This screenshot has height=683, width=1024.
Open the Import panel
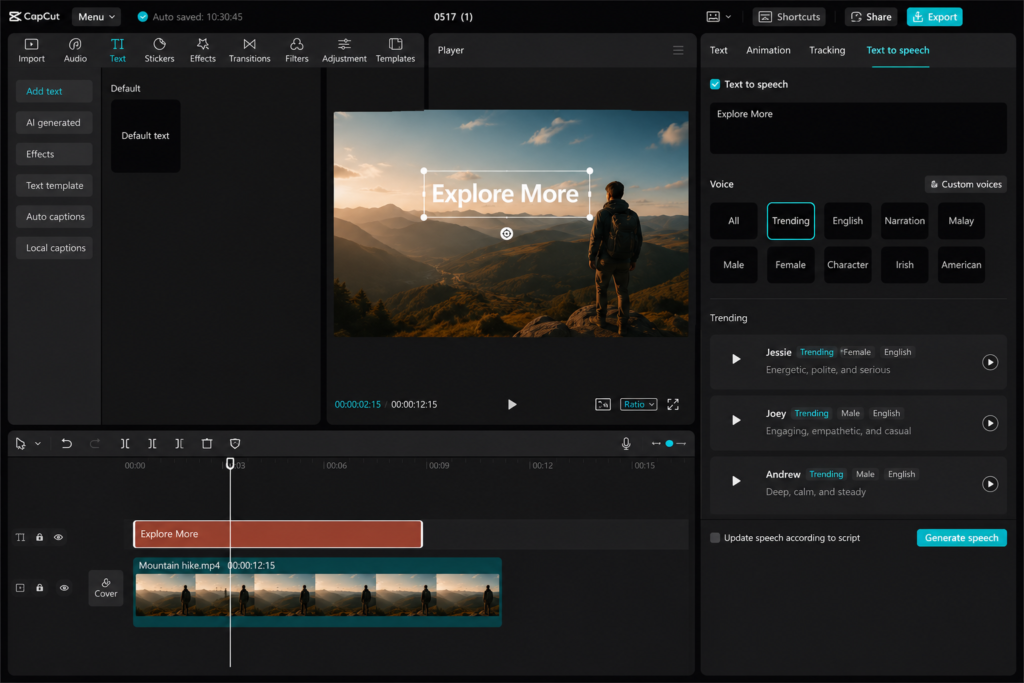click(x=31, y=50)
